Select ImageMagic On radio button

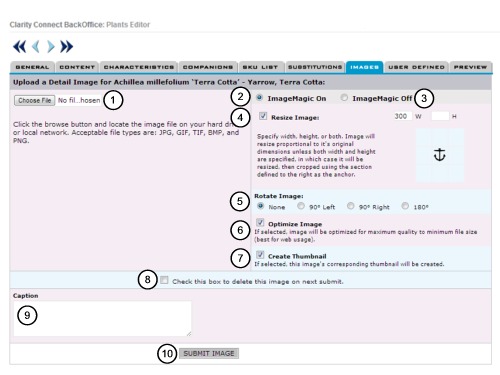(x=259, y=98)
